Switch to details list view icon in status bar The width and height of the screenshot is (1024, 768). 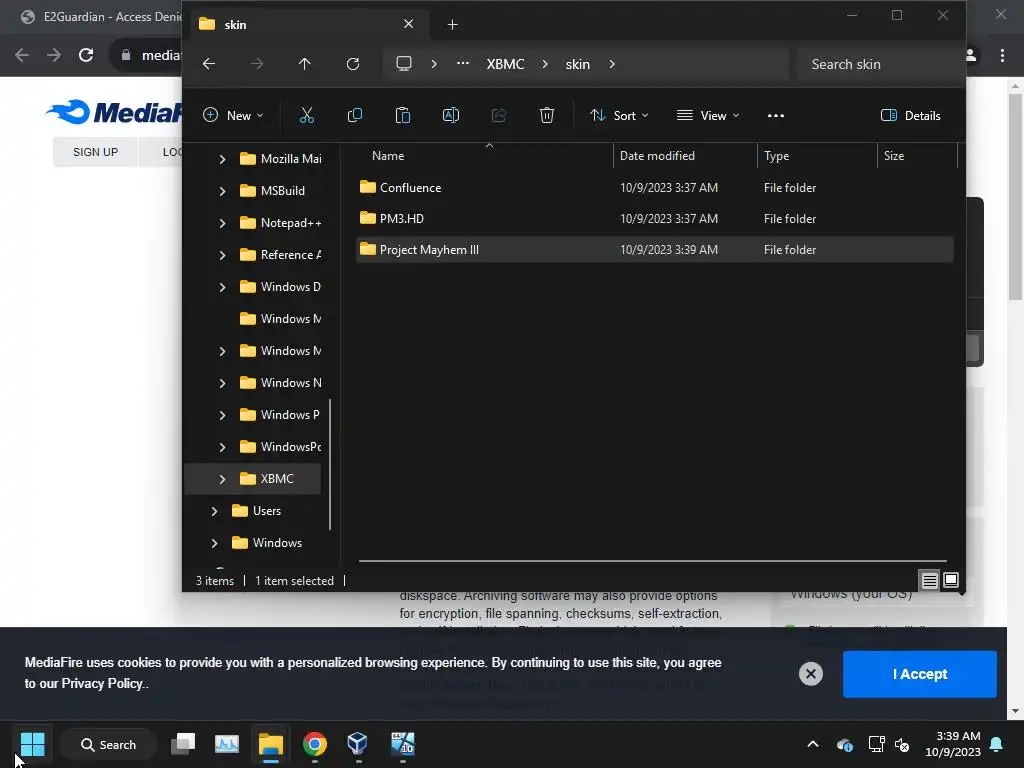click(929, 580)
